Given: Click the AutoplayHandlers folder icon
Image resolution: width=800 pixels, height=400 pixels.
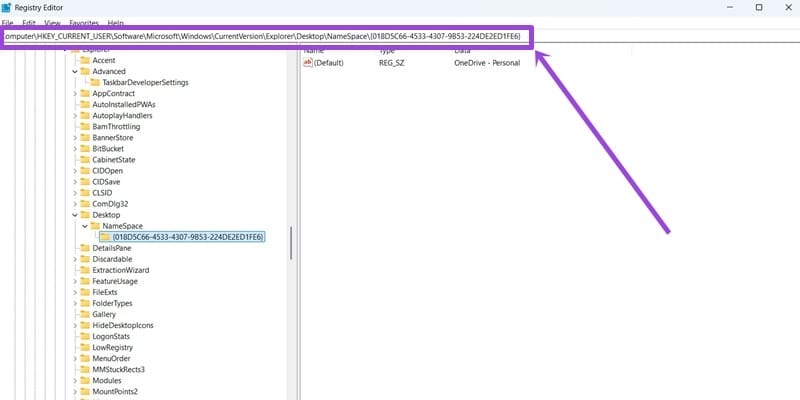Looking at the screenshot, I should tap(85, 115).
